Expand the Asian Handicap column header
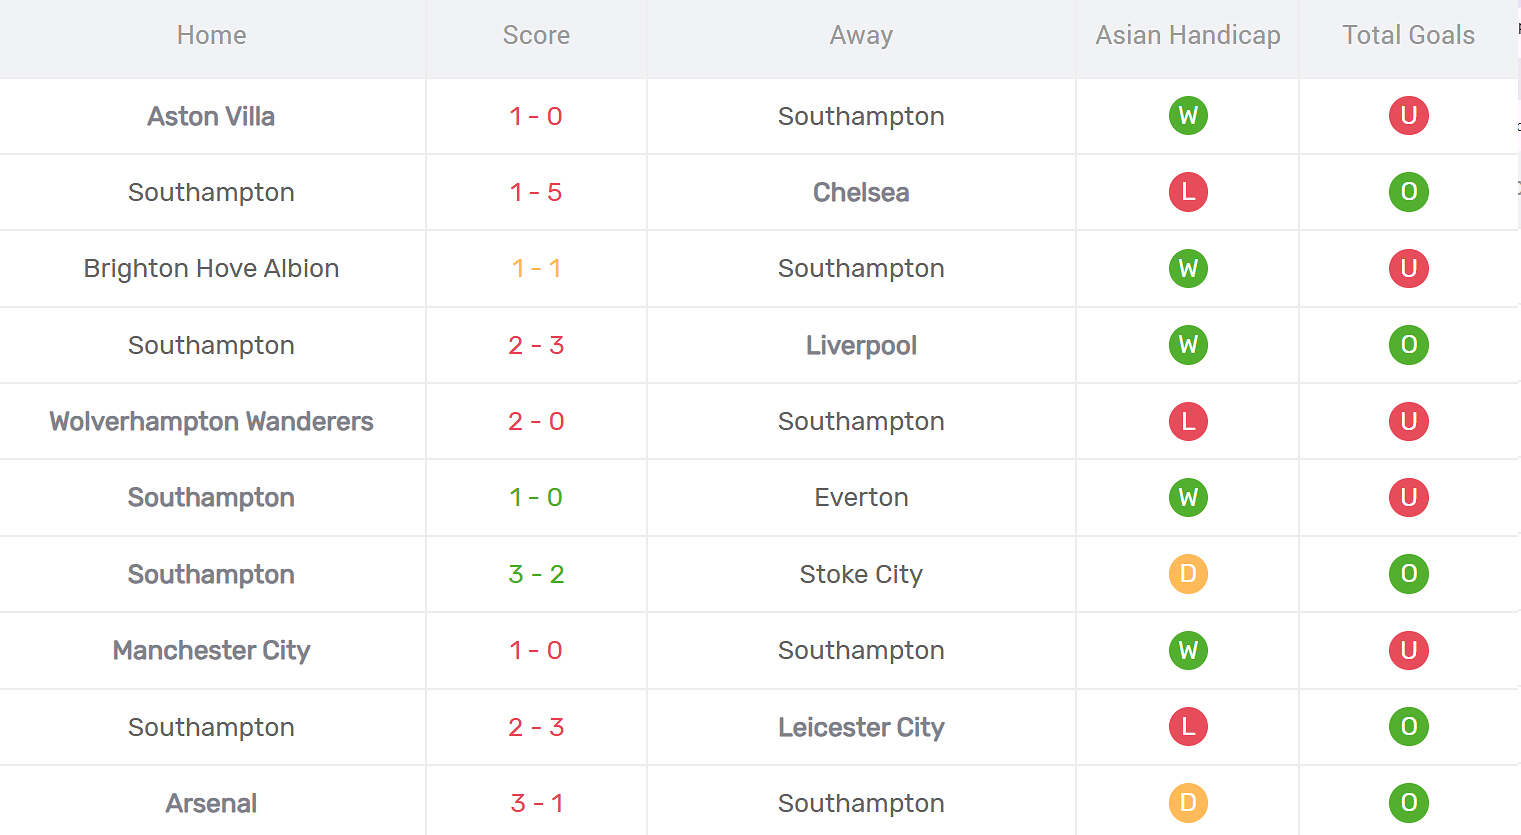 pyautogui.click(x=1188, y=35)
